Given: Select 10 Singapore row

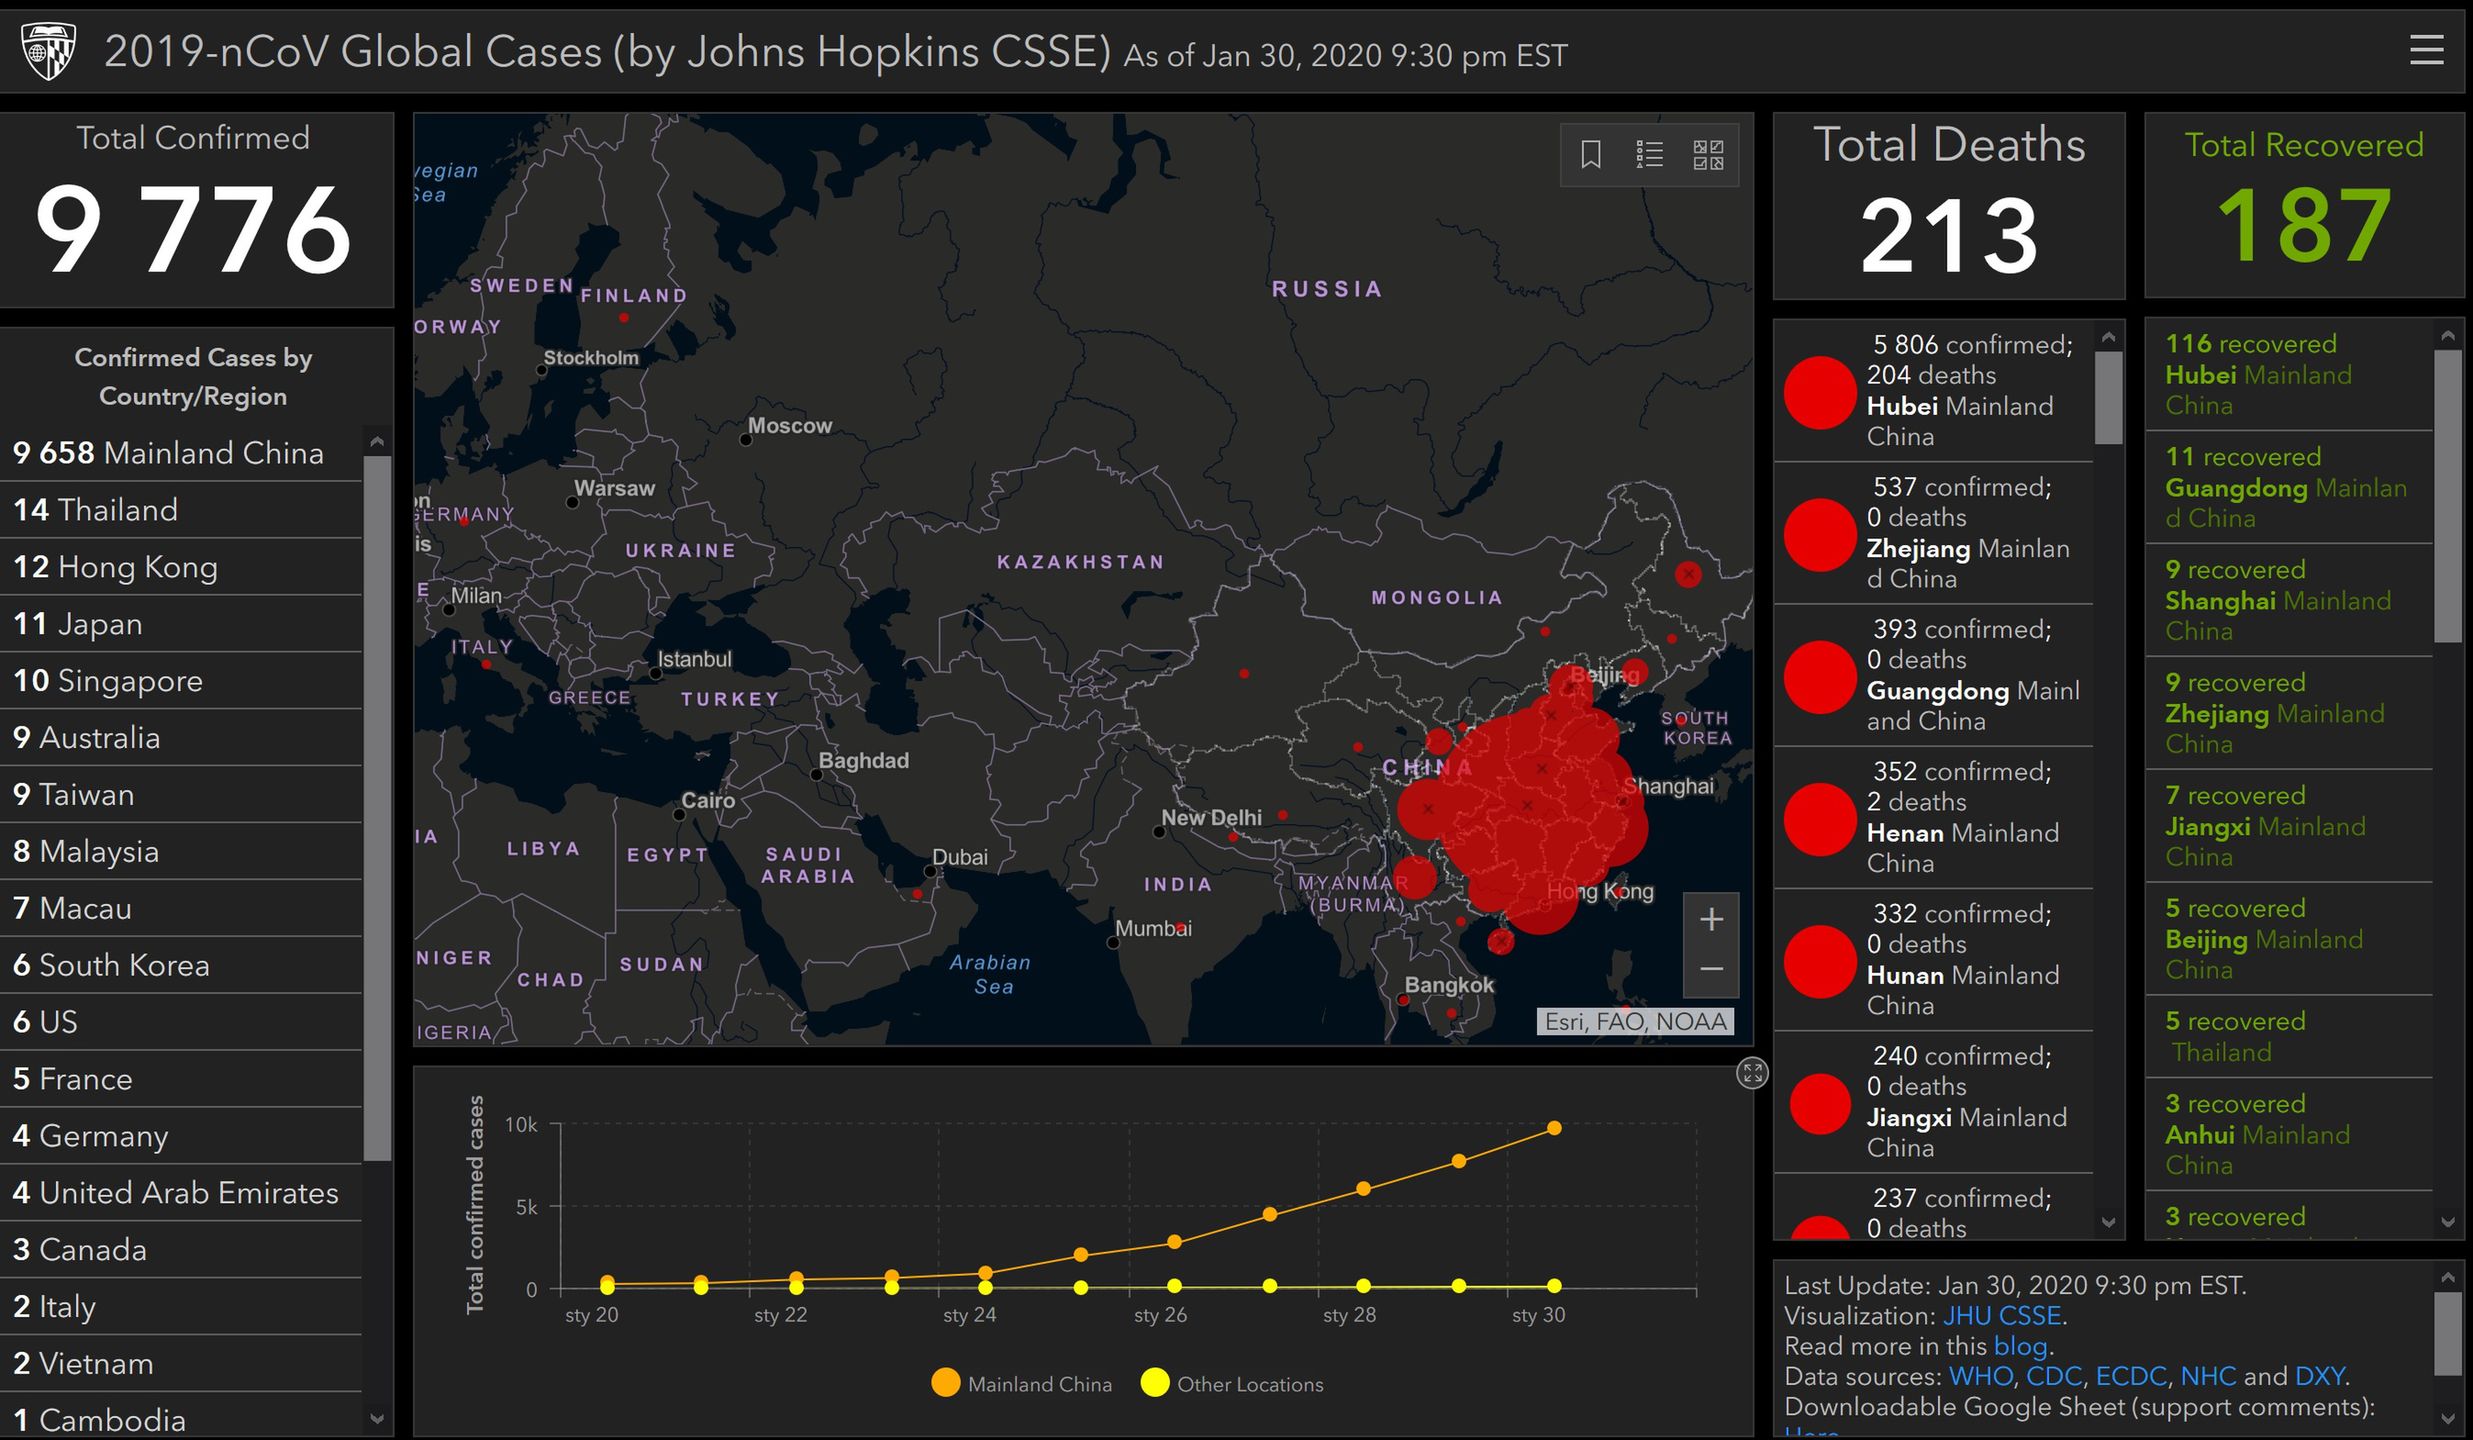Looking at the screenshot, I should [x=181, y=681].
